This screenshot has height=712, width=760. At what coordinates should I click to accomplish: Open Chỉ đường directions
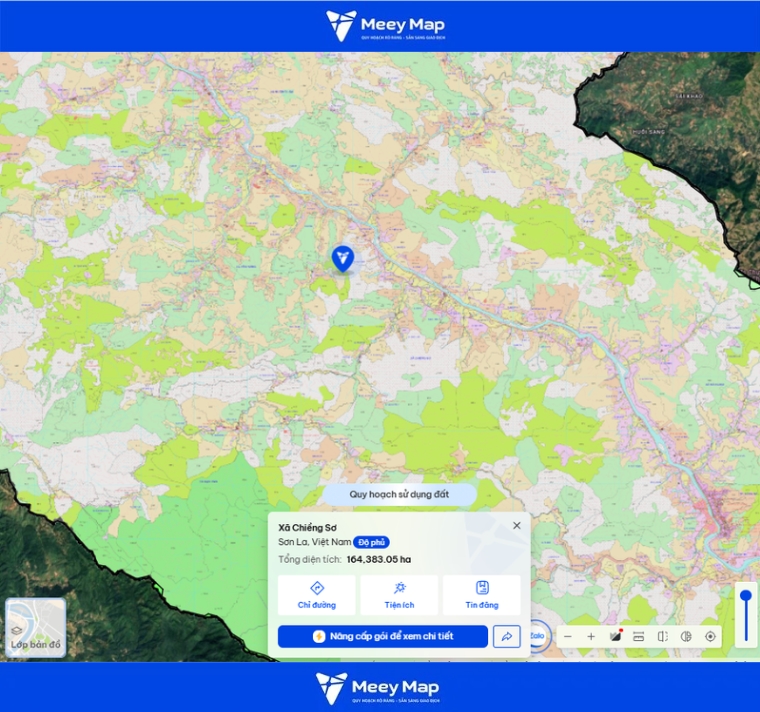[x=317, y=595]
